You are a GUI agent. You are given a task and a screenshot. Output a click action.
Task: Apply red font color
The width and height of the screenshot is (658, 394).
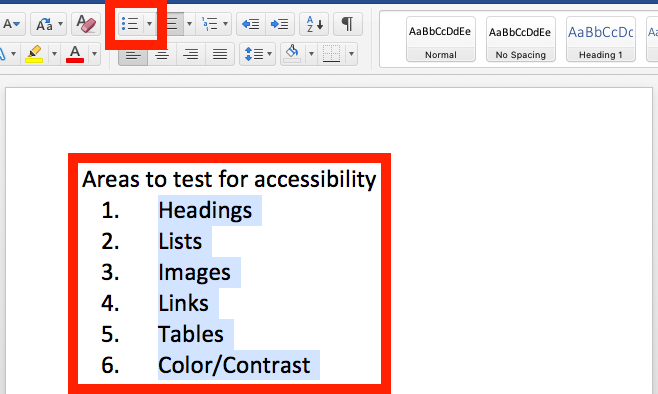75,54
